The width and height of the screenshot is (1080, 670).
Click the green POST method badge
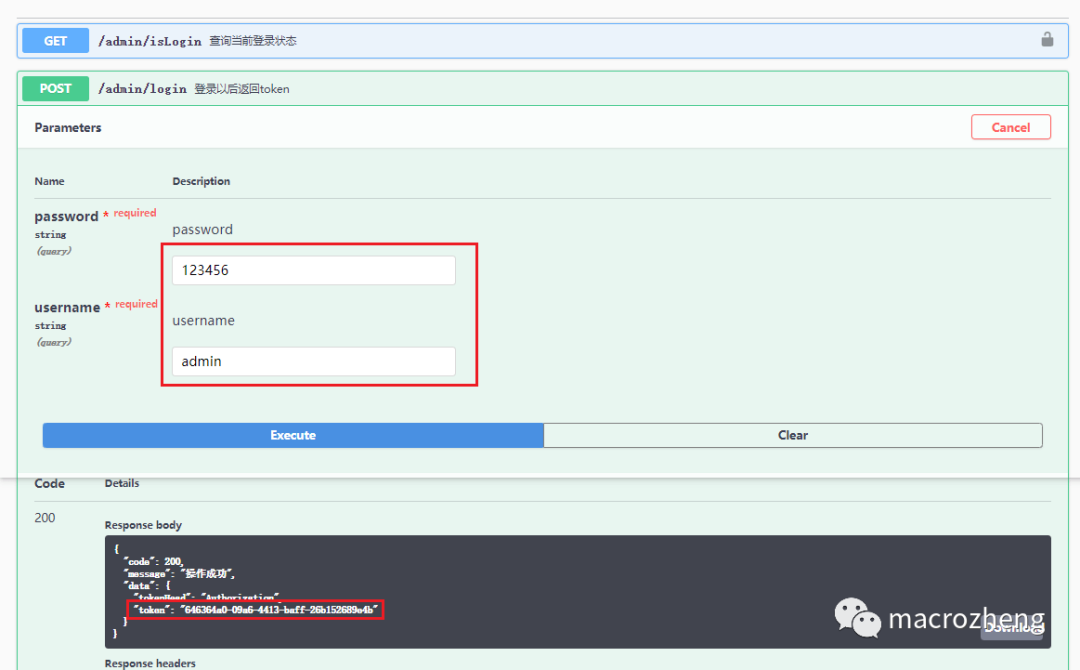[x=55, y=88]
